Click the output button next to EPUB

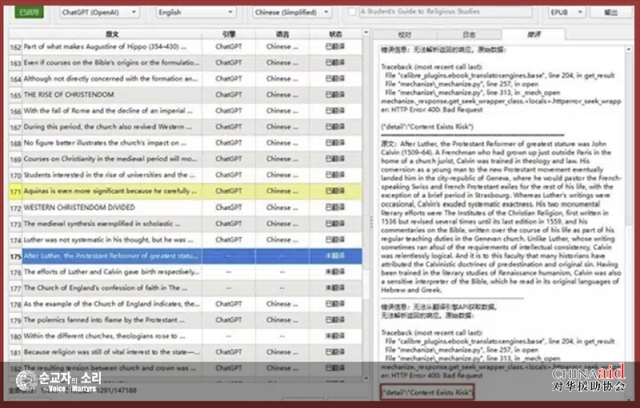611,12
